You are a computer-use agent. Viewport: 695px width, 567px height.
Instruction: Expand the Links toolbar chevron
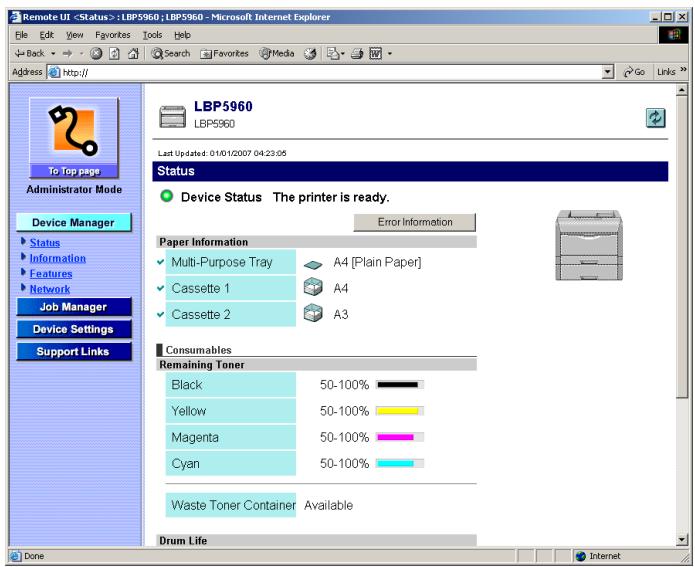[683, 70]
